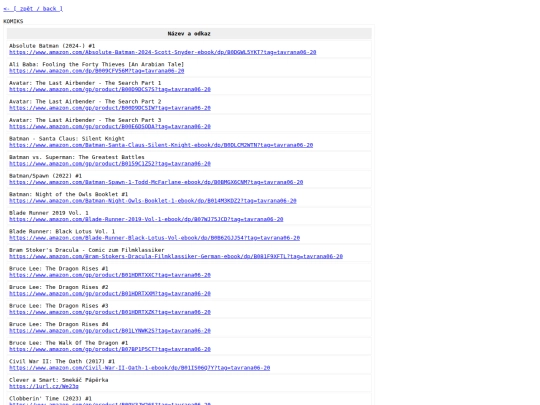The width and height of the screenshot is (540, 405).
Task: Select title 'Avatar: The Last Airbender - The Search Part 1'
Action: pos(85,83)
